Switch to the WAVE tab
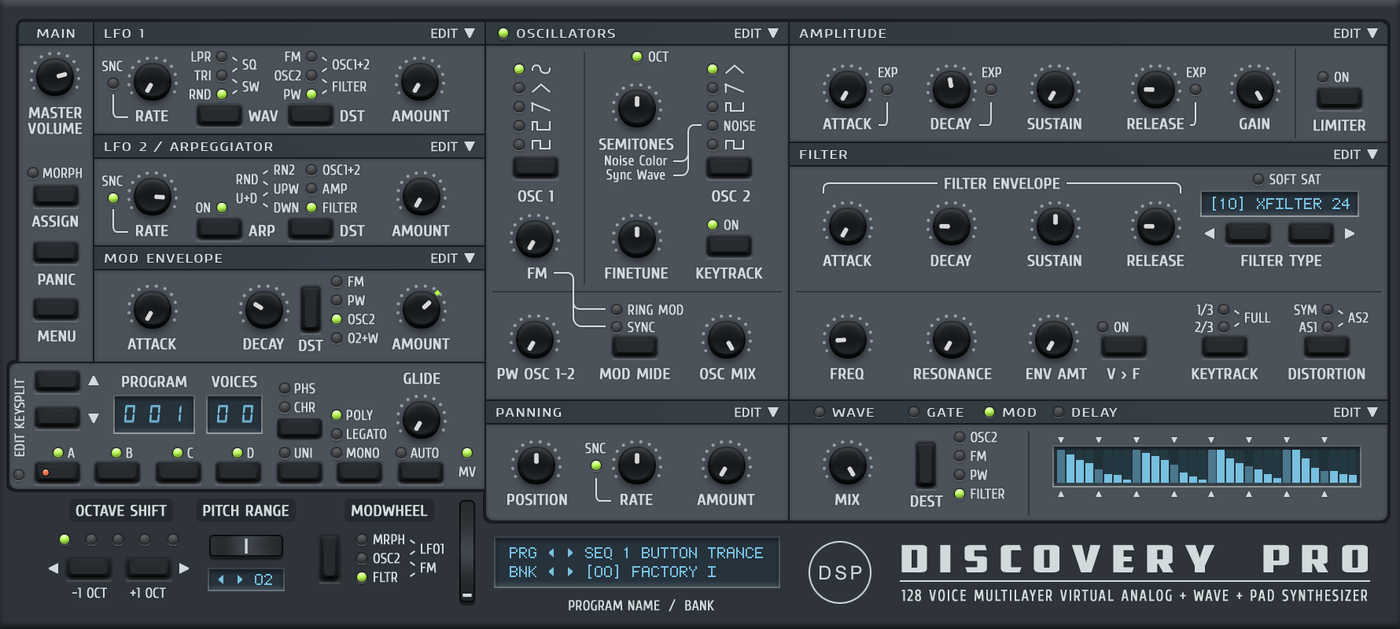This screenshot has width=1400, height=629. pyautogui.click(x=845, y=412)
